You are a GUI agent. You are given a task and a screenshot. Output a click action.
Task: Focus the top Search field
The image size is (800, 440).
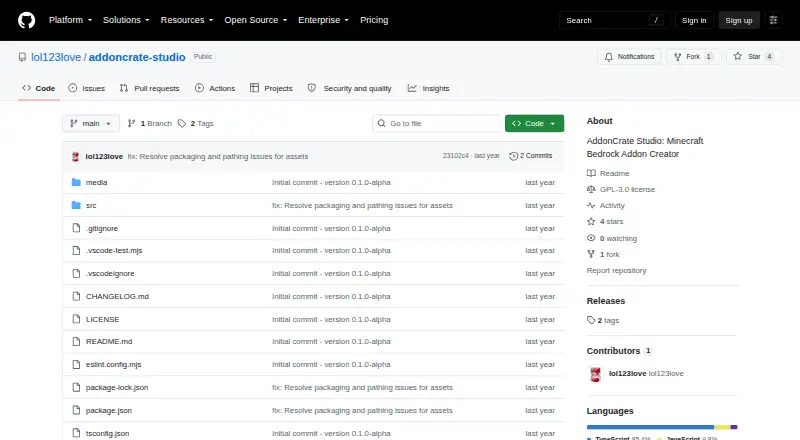pos(614,20)
